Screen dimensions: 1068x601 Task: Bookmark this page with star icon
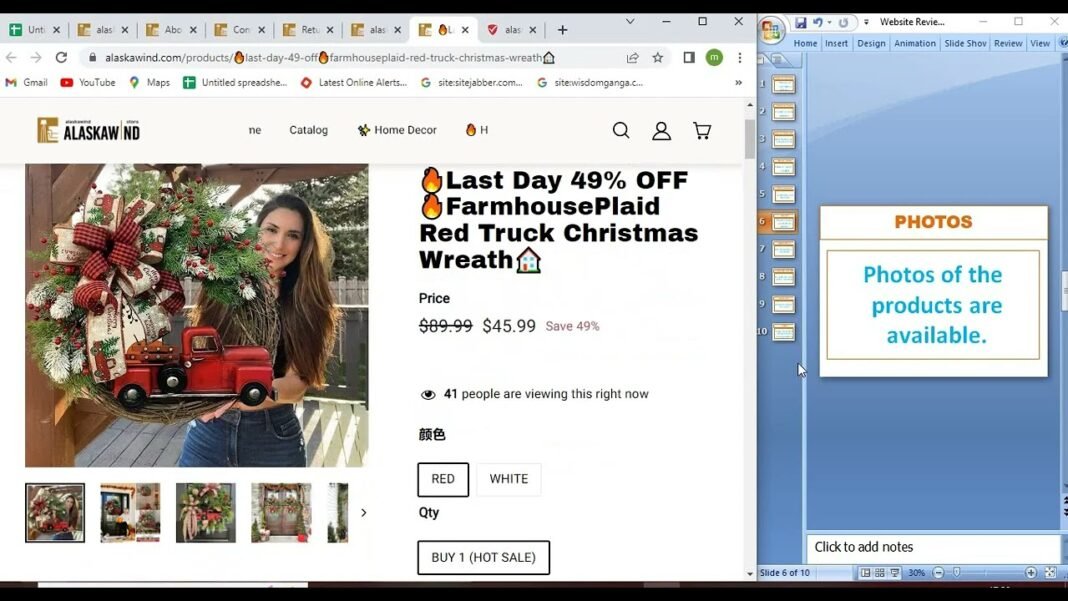[658, 58]
